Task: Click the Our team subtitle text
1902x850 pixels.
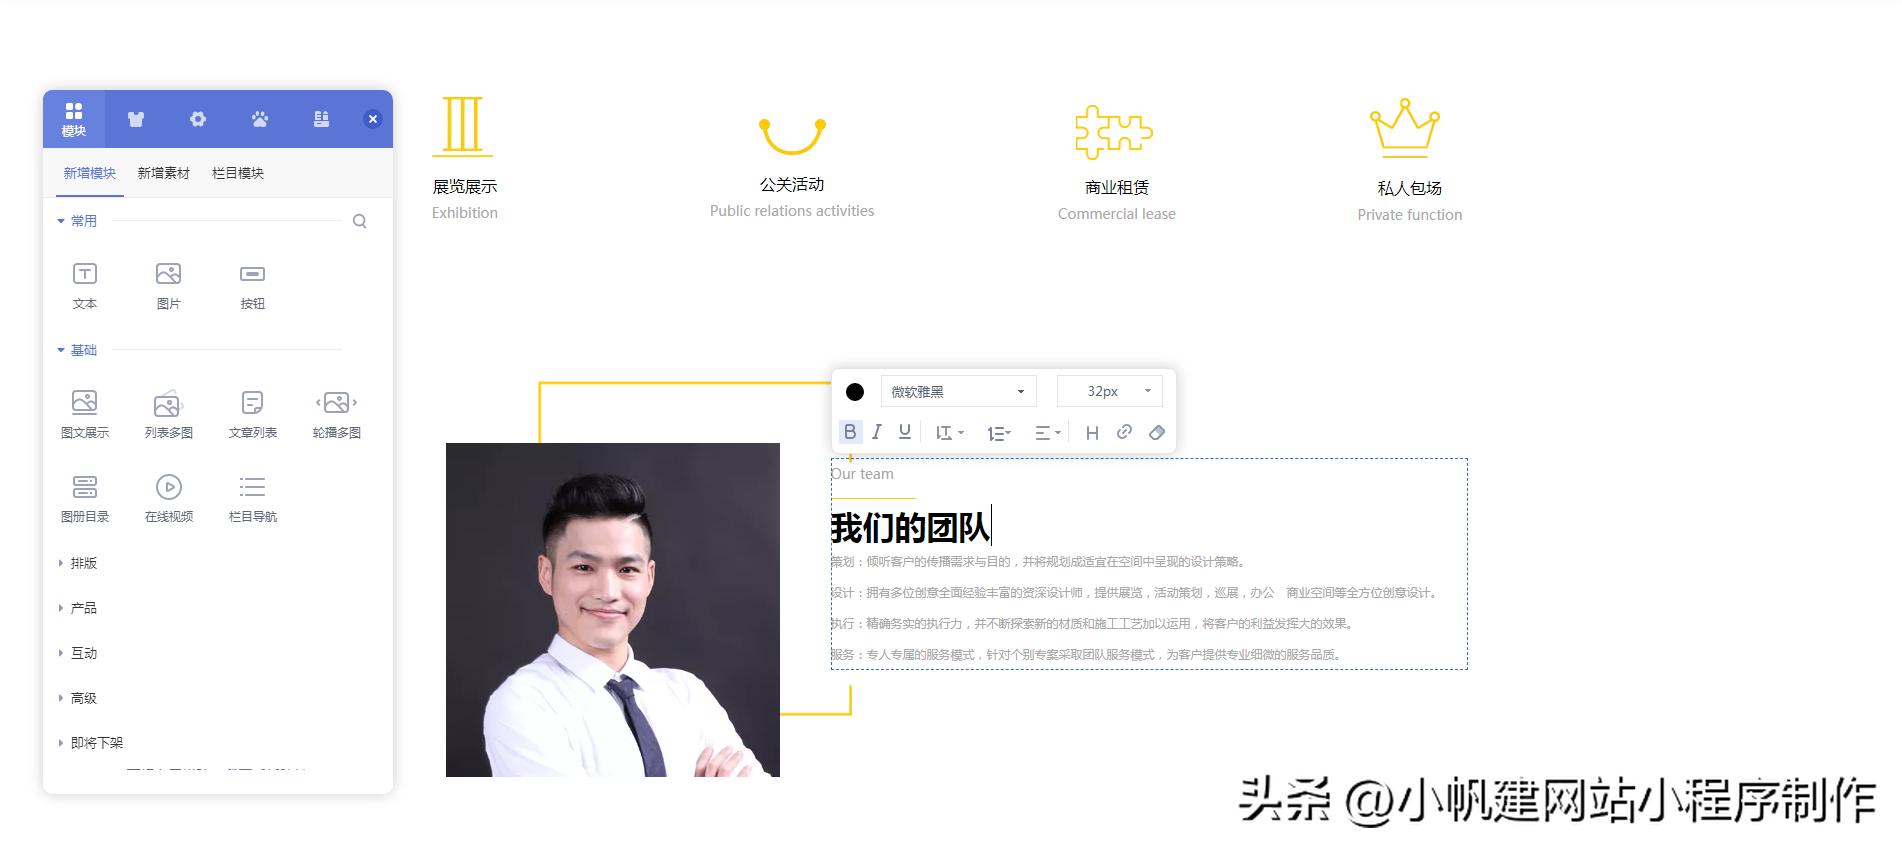Action: [x=862, y=474]
